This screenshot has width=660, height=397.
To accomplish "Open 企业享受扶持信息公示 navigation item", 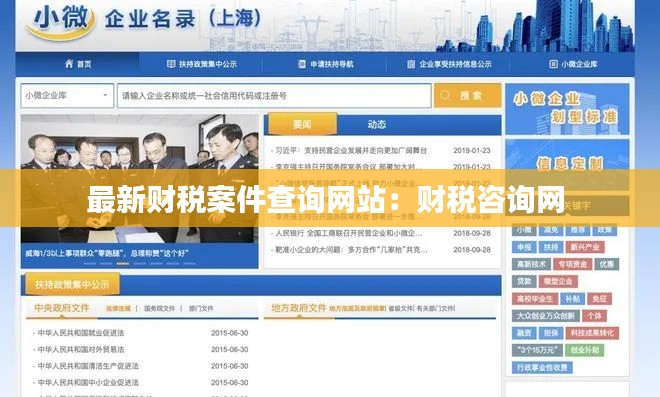I will point(449,64).
